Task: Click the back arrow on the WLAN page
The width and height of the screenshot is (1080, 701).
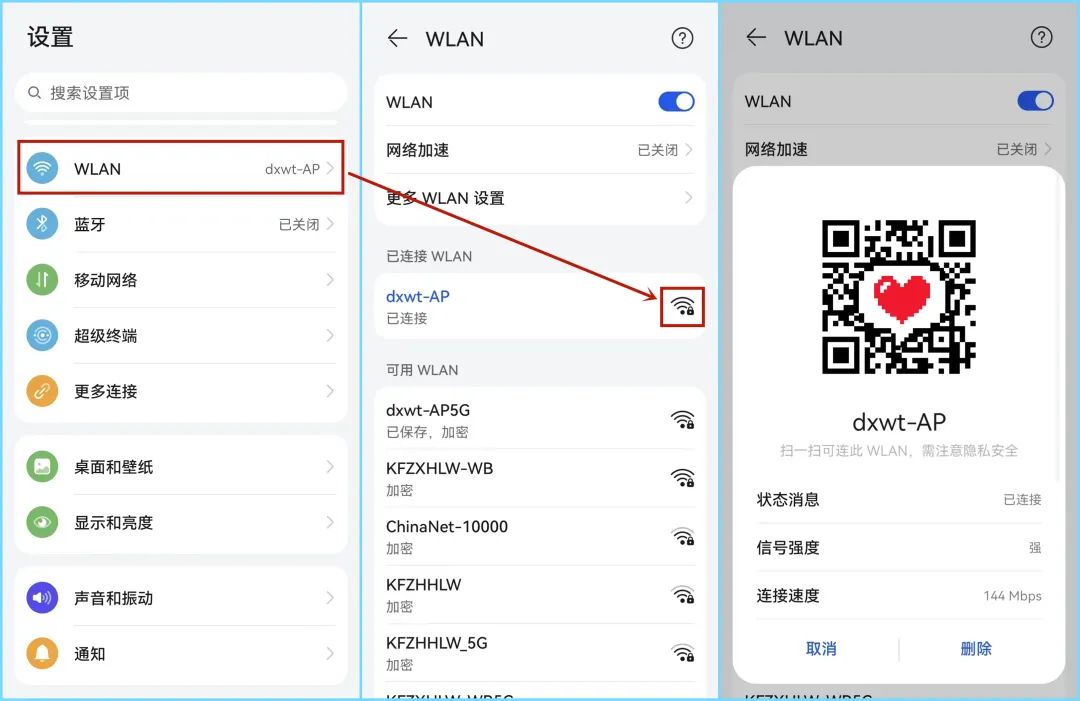Action: 396,38
